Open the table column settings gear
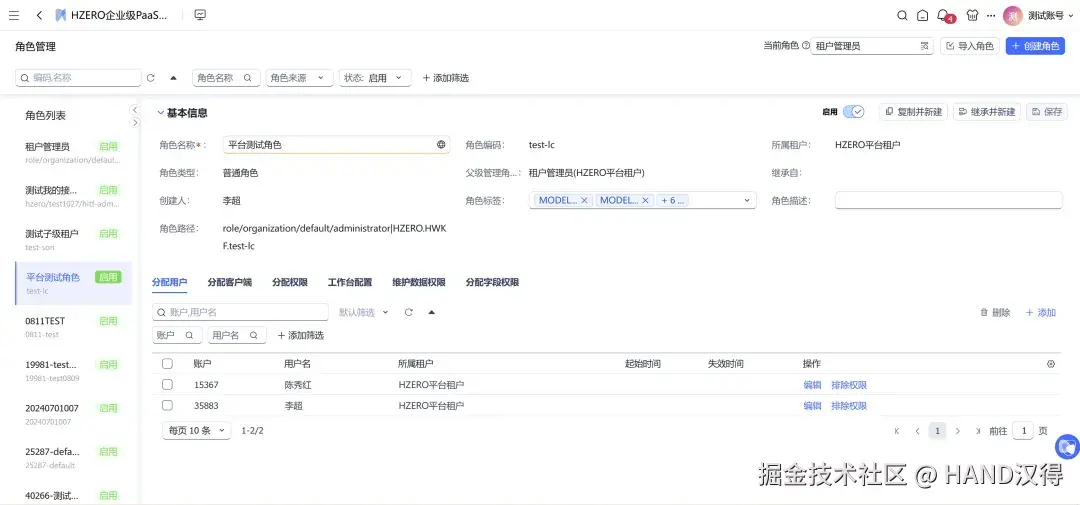 click(x=1051, y=364)
